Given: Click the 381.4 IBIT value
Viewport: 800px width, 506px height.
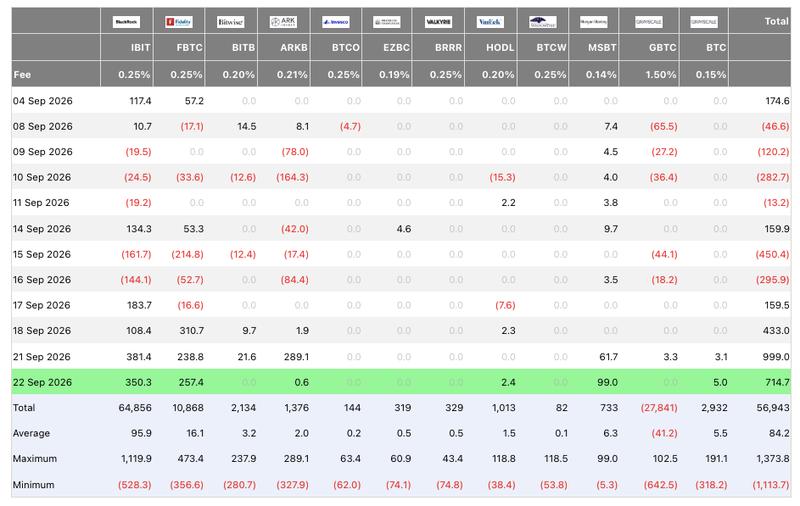Looking at the screenshot, I should tap(139, 357).
